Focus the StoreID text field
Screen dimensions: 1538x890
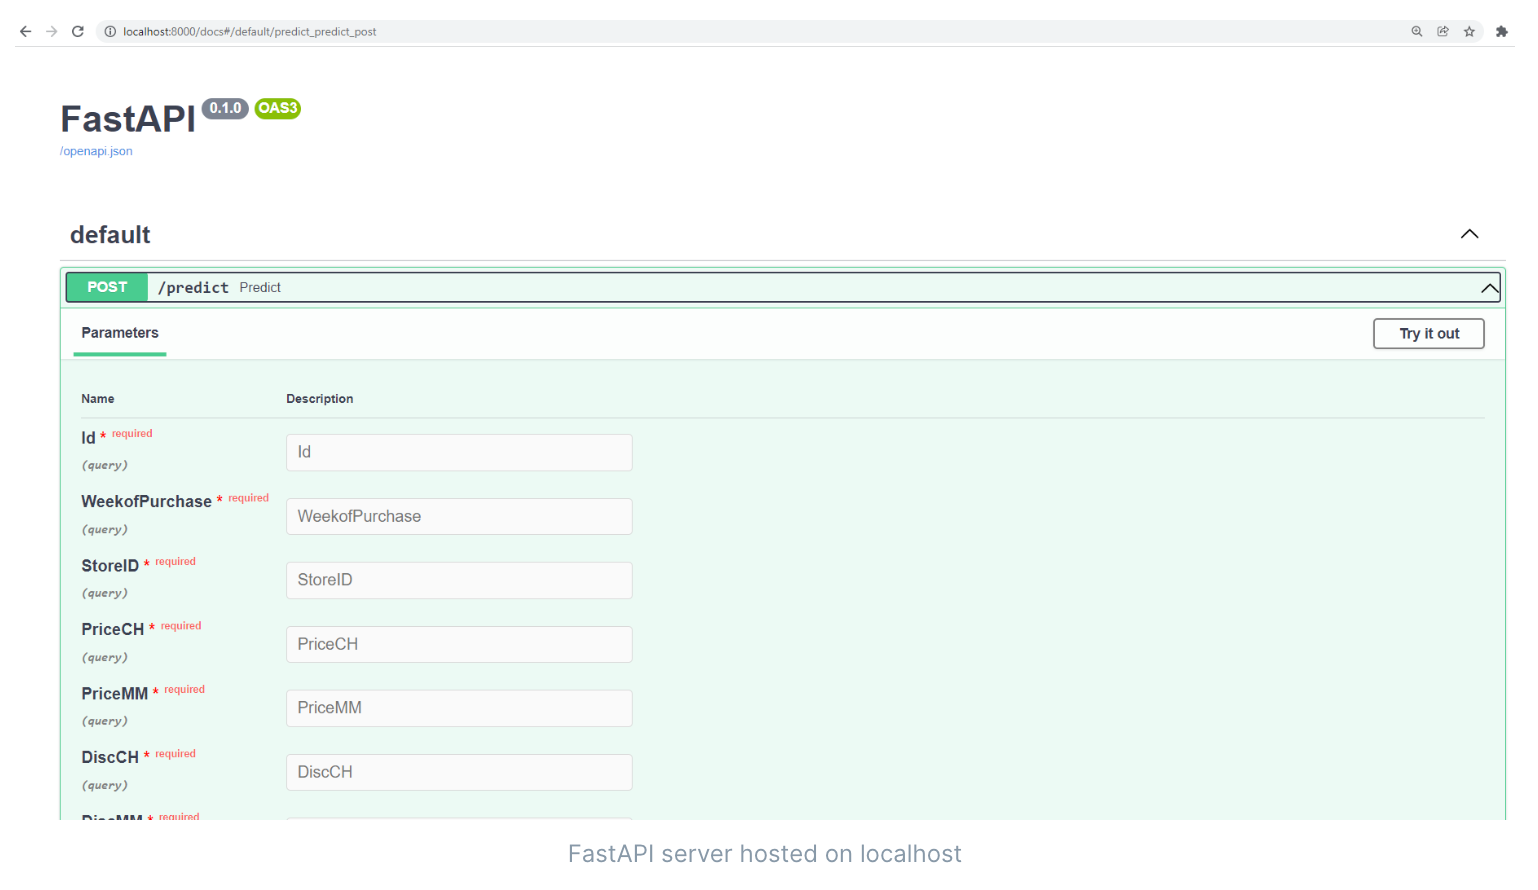point(459,581)
